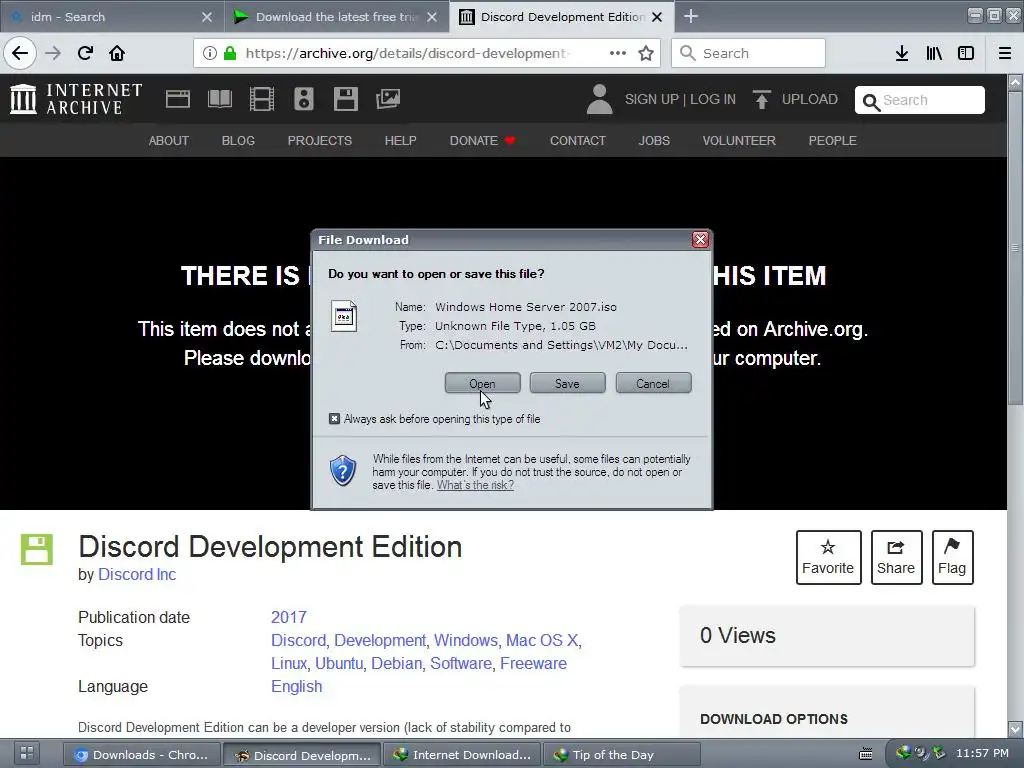1024x768 pixels.
Task: Open the Video filmstrip icon
Action: pyautogui.click(x=262, y=99)
